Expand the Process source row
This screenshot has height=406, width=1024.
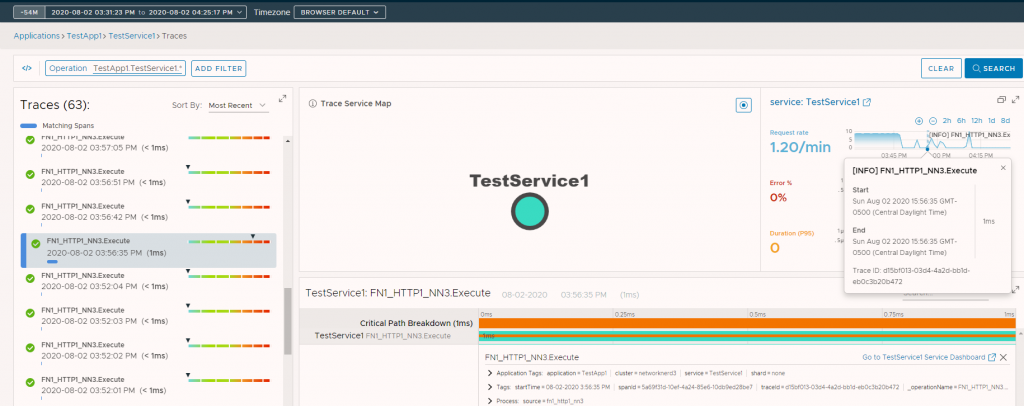(490, 401)
